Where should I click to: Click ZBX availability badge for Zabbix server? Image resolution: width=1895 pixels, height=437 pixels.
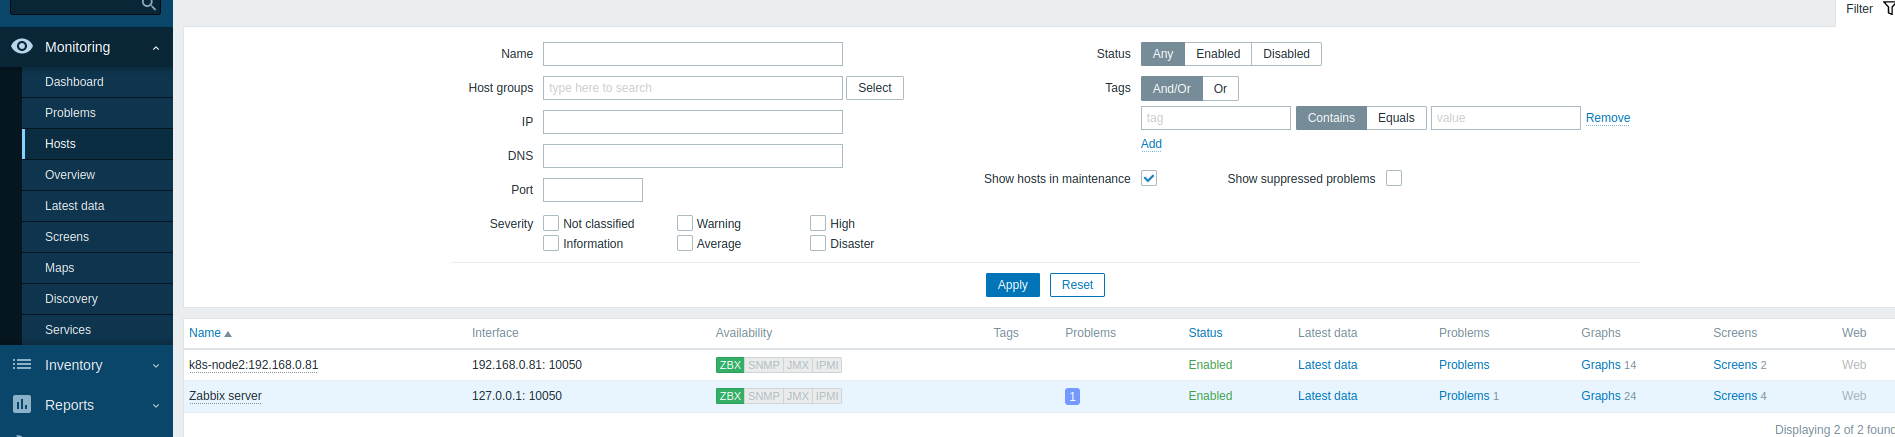click(x=730, y=396)
